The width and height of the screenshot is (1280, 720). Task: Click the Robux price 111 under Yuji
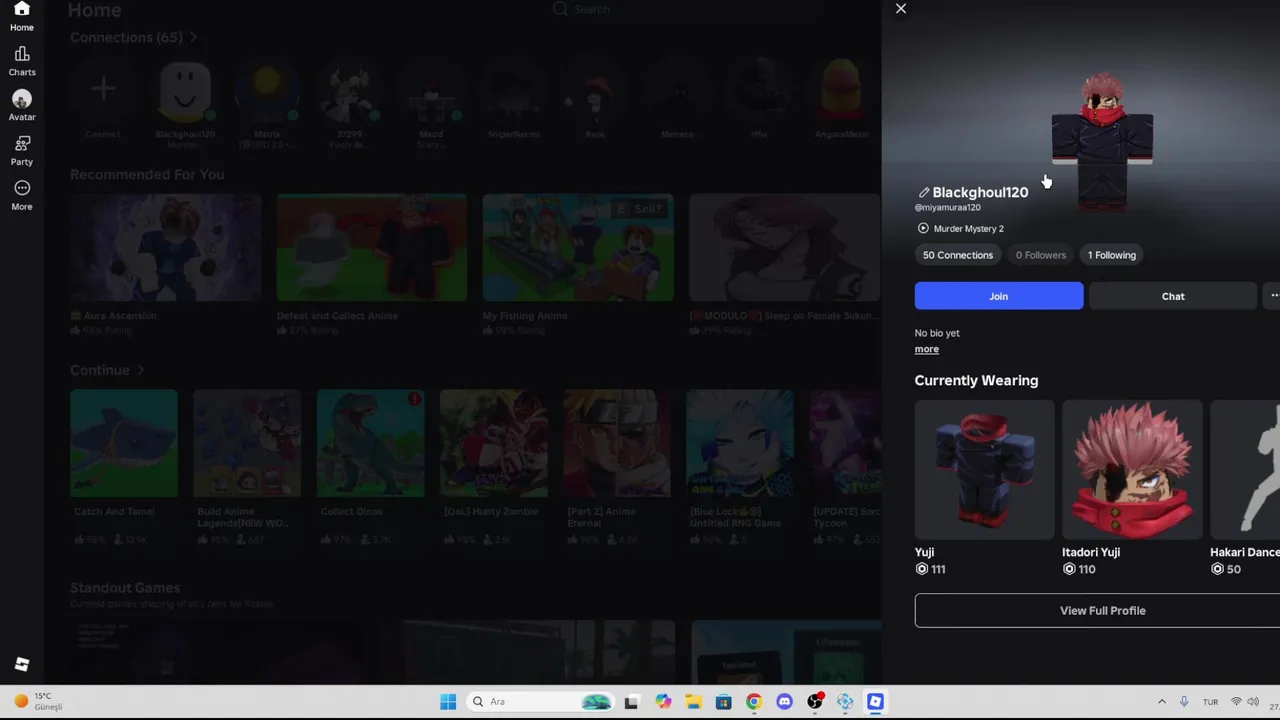tap(930, 569)
